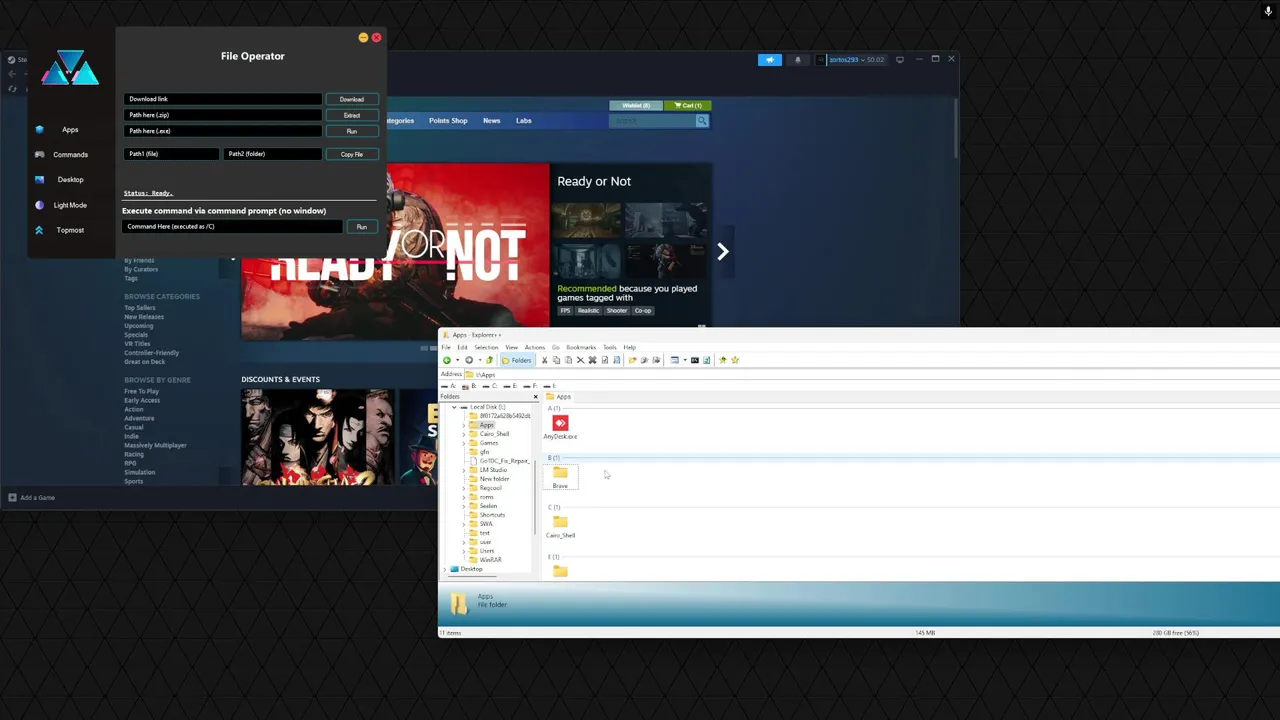1280x720 pixels.
Task: Click Delete X icon in Explorer++
Action: [580, 360]
